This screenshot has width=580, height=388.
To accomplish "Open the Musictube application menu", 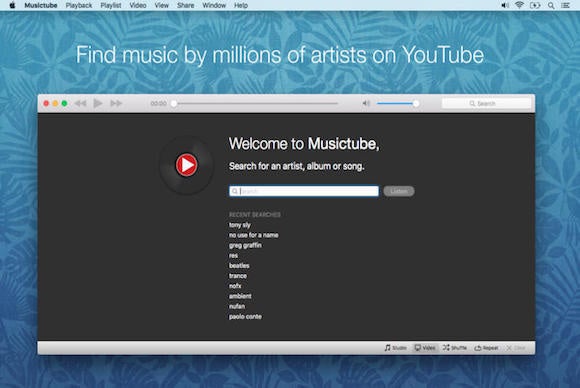I will [41, 6].
